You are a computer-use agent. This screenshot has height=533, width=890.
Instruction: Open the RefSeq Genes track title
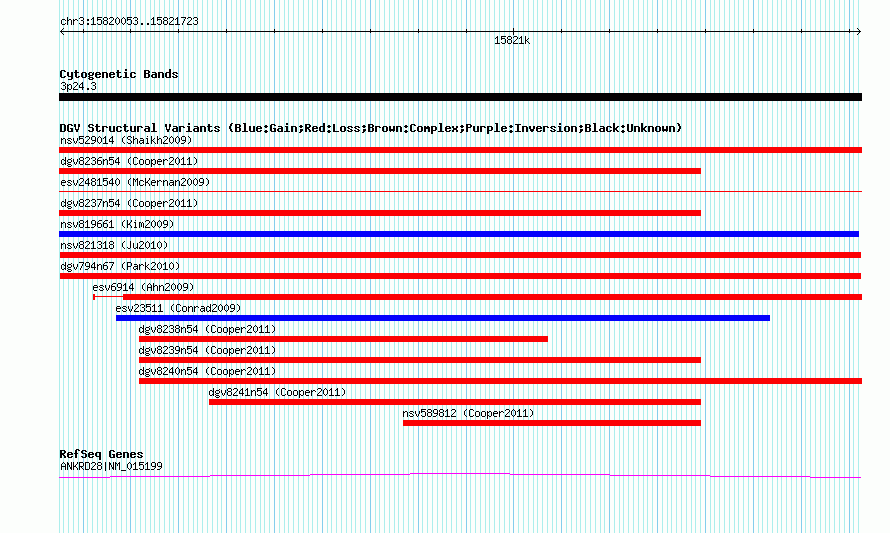(x=101, y=454)
